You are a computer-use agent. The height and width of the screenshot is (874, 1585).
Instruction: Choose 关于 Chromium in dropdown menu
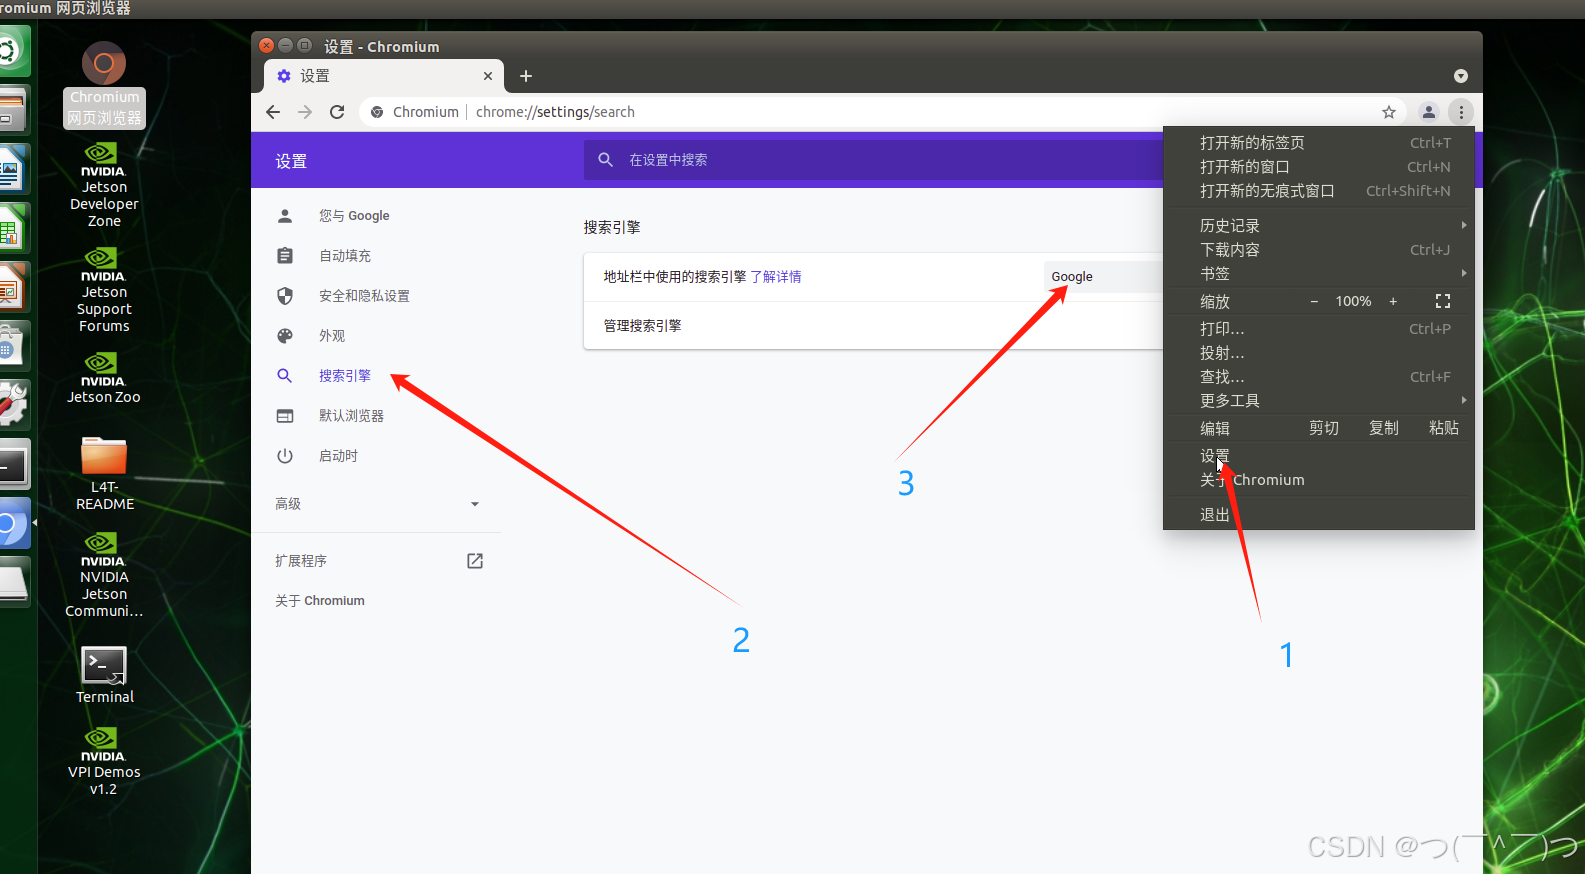click(x=1319, y=480)
